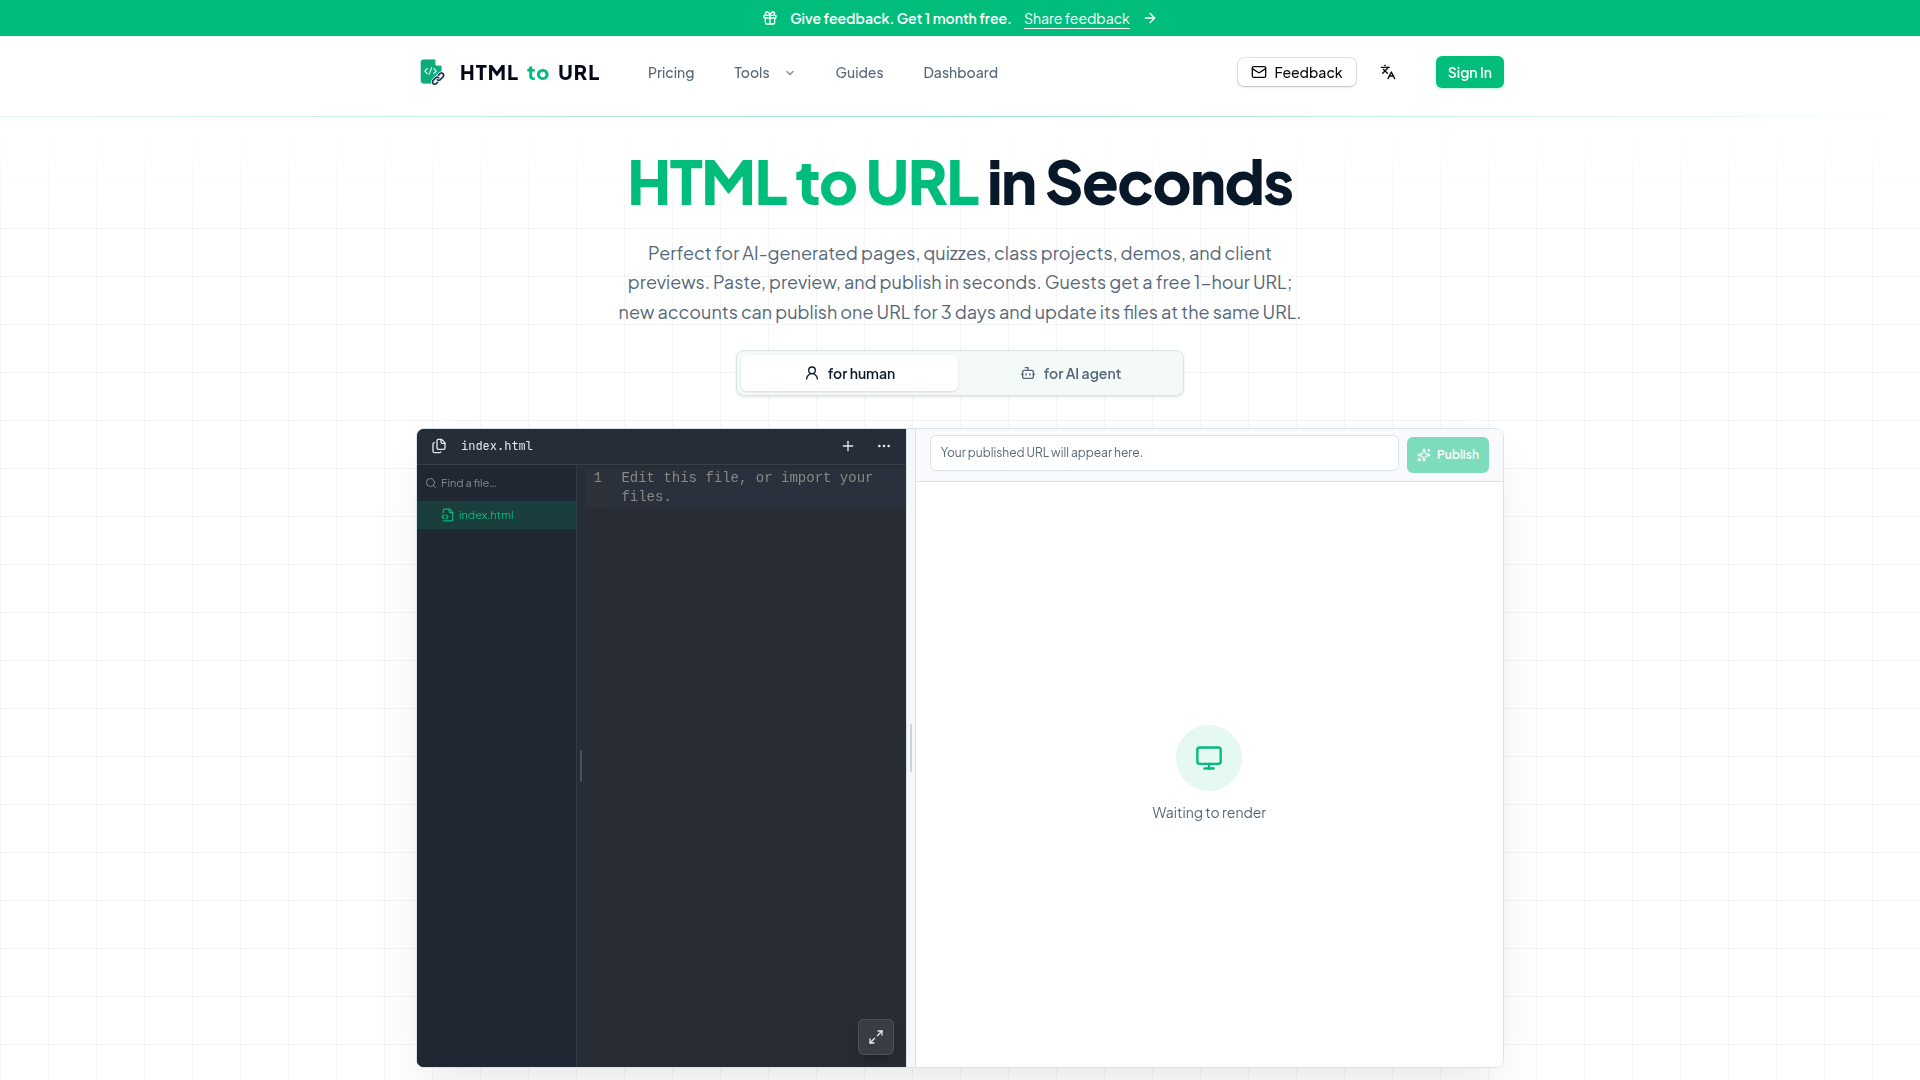
Task: Follow the Share feedback link
Action: pos(1076,18)
